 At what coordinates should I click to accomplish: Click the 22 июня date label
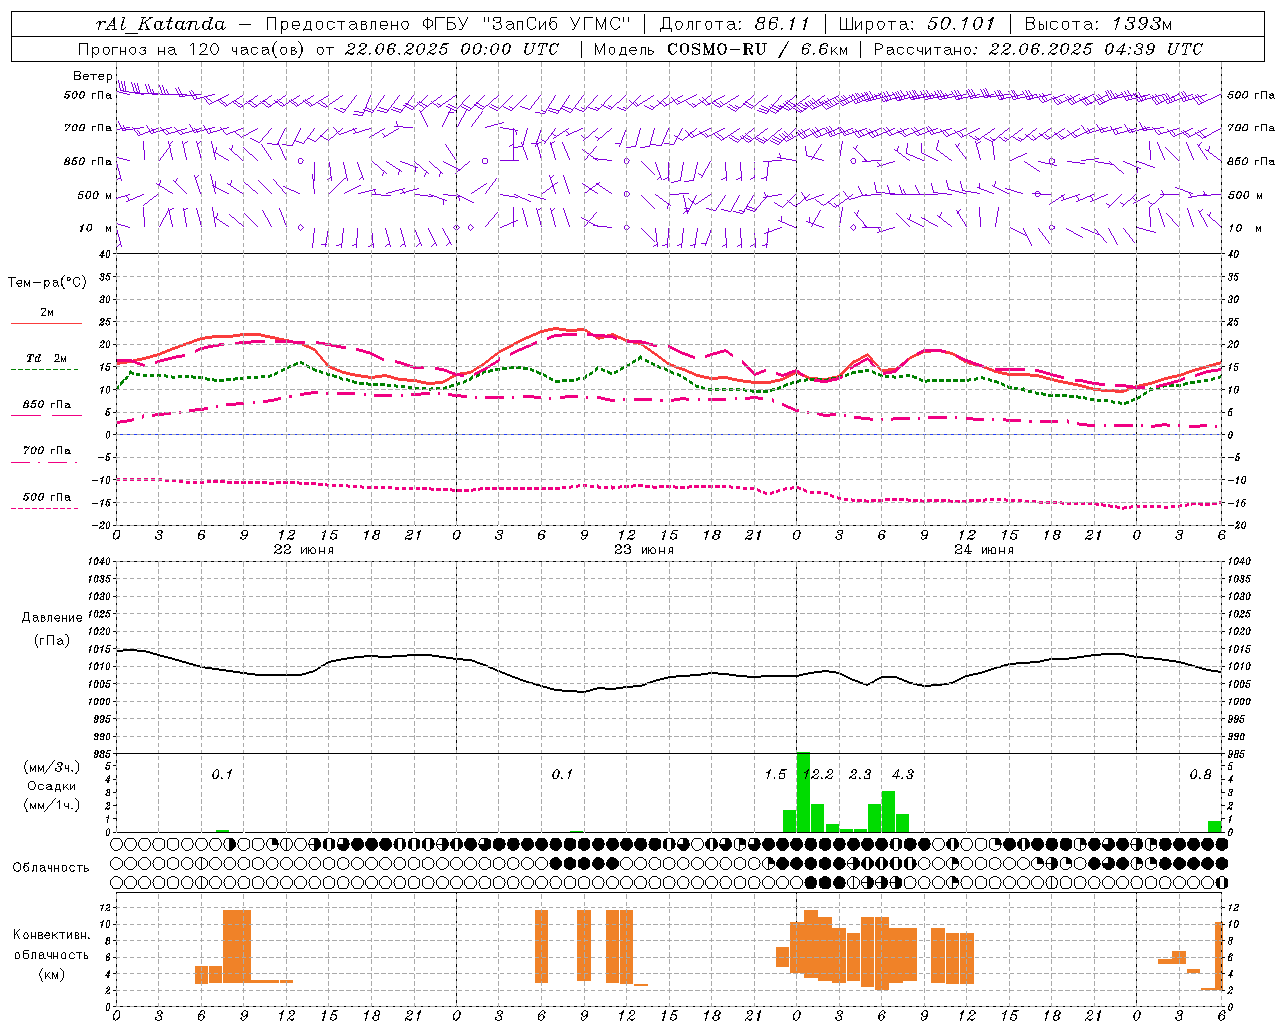[x=304, y=550]
